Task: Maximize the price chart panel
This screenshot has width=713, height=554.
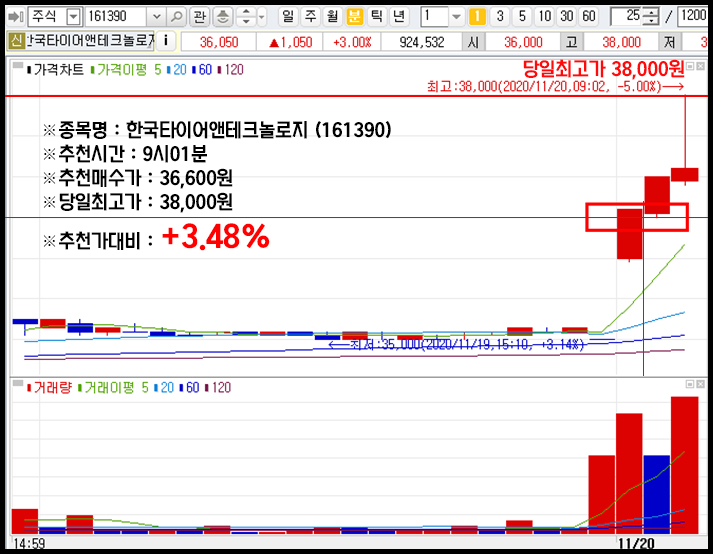Action: (690, 66)
